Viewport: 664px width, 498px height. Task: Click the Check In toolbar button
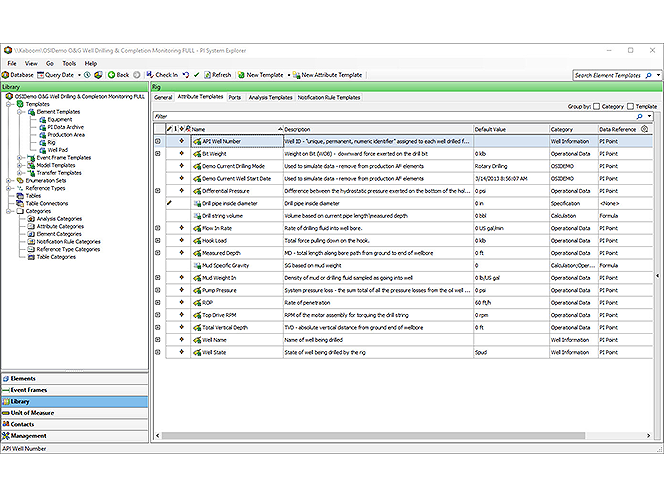[x=162, y=75]
